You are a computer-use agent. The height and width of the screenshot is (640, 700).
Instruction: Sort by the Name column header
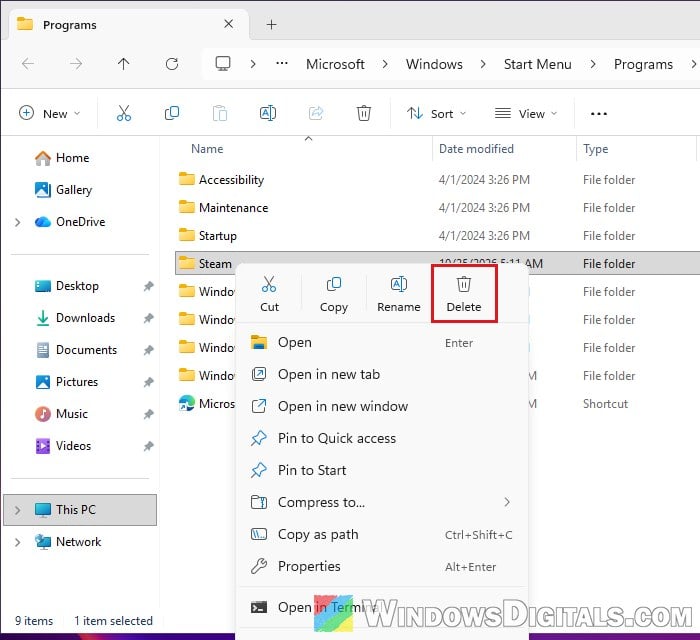coord(207,149)
